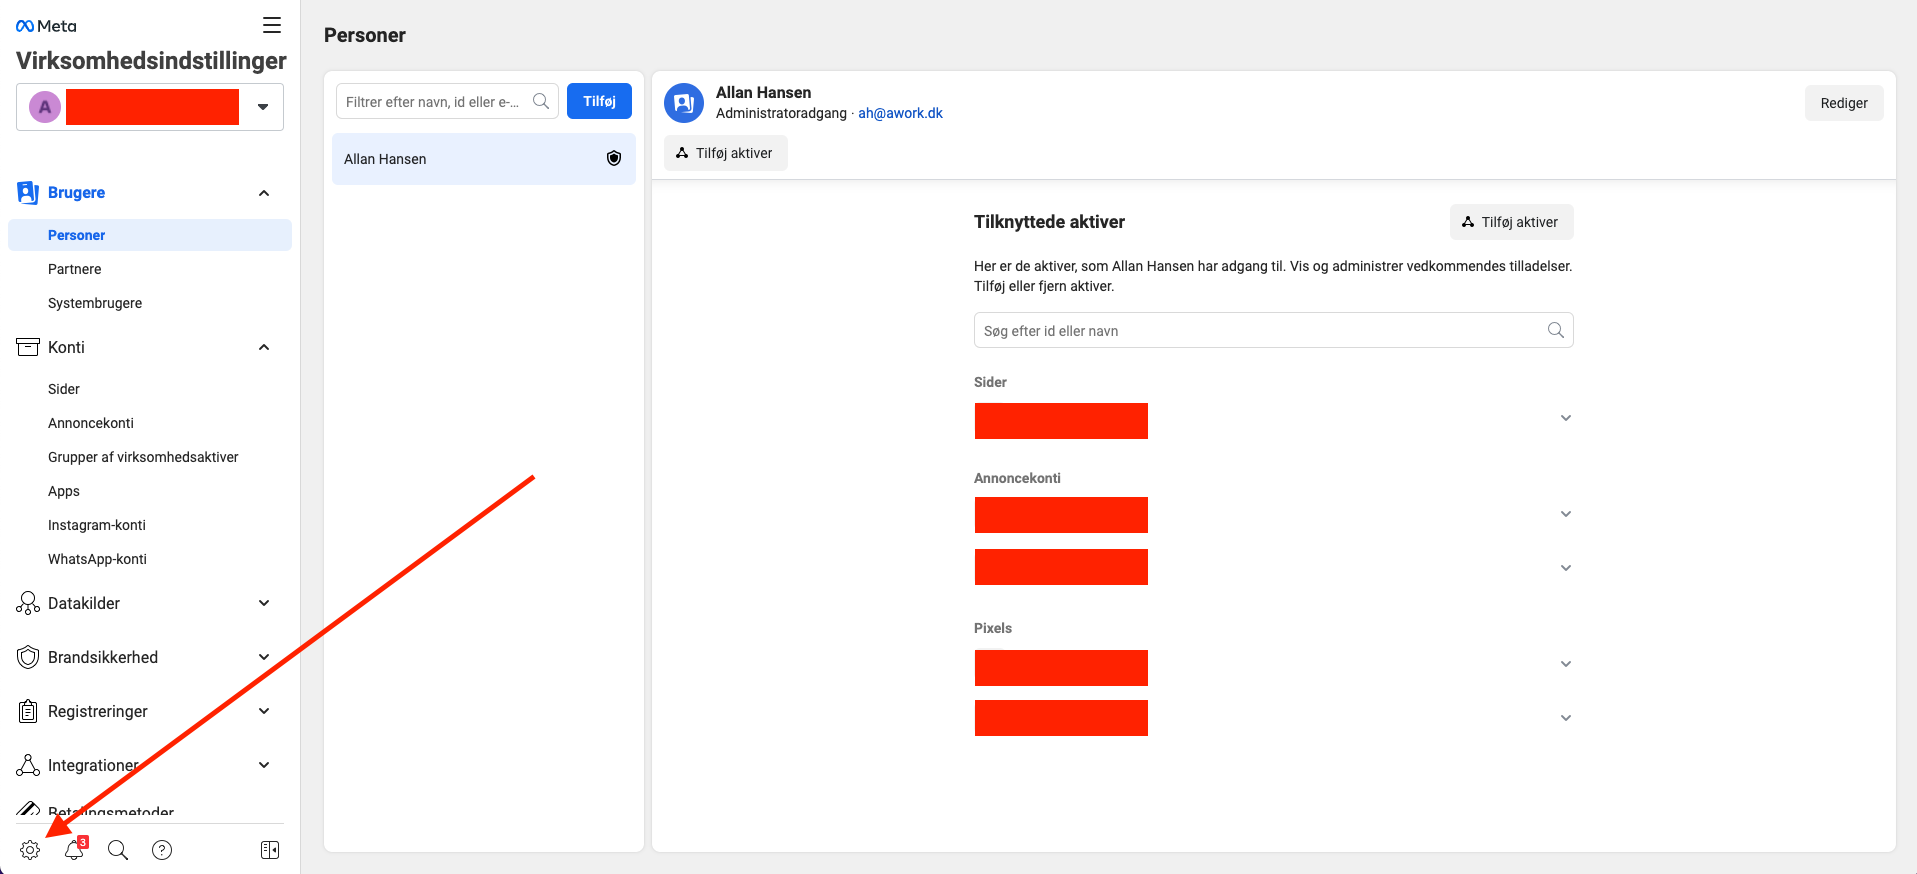The height and width of the screenshot is (874, 1917).
Task: Click the admin shield badge beside Allan Hansen
Action: (614, 158)
